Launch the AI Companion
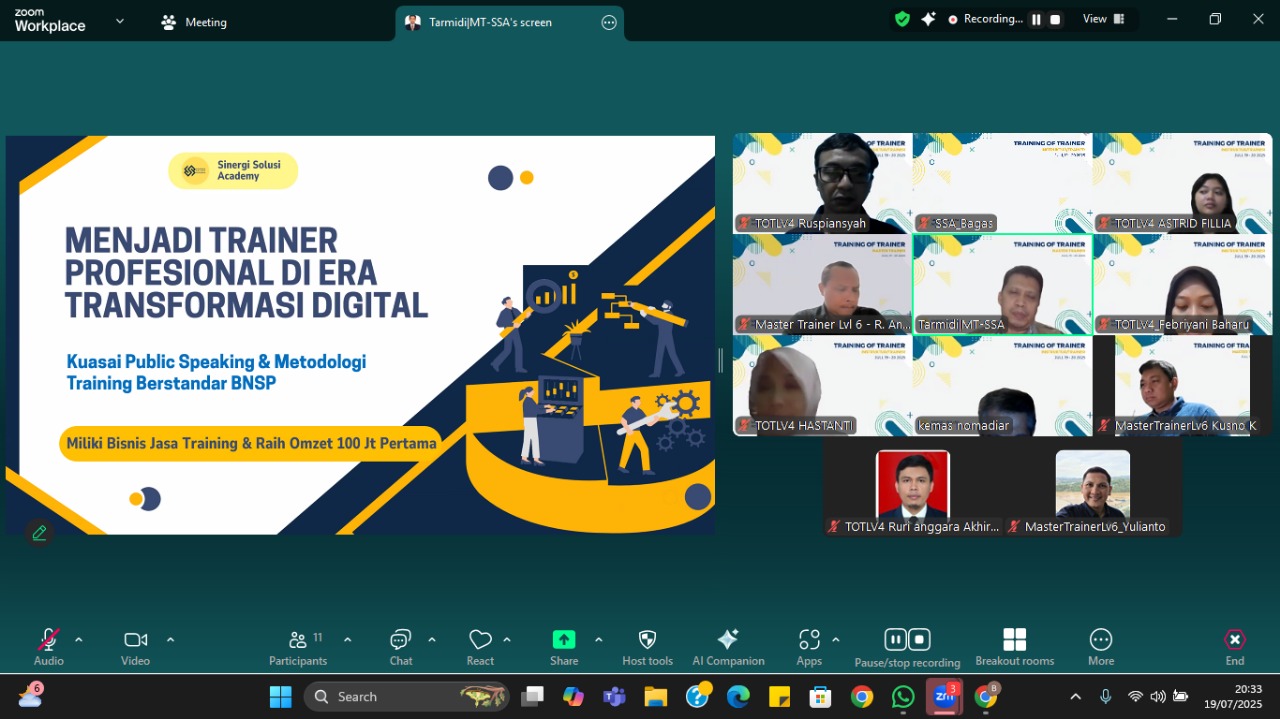Image resolution: width=1280 pixels, height=719 pixels. pyautogui.click(x=728, y=640)
